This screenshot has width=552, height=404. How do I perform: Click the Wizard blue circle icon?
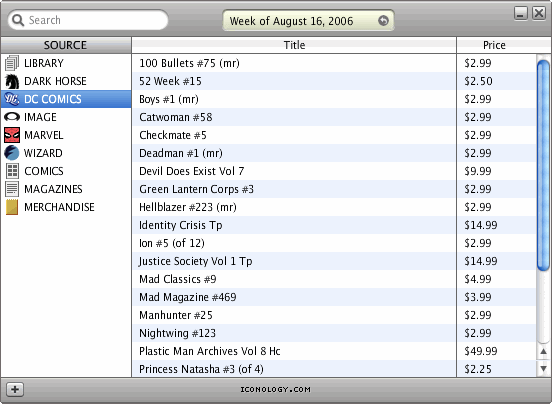12,153
